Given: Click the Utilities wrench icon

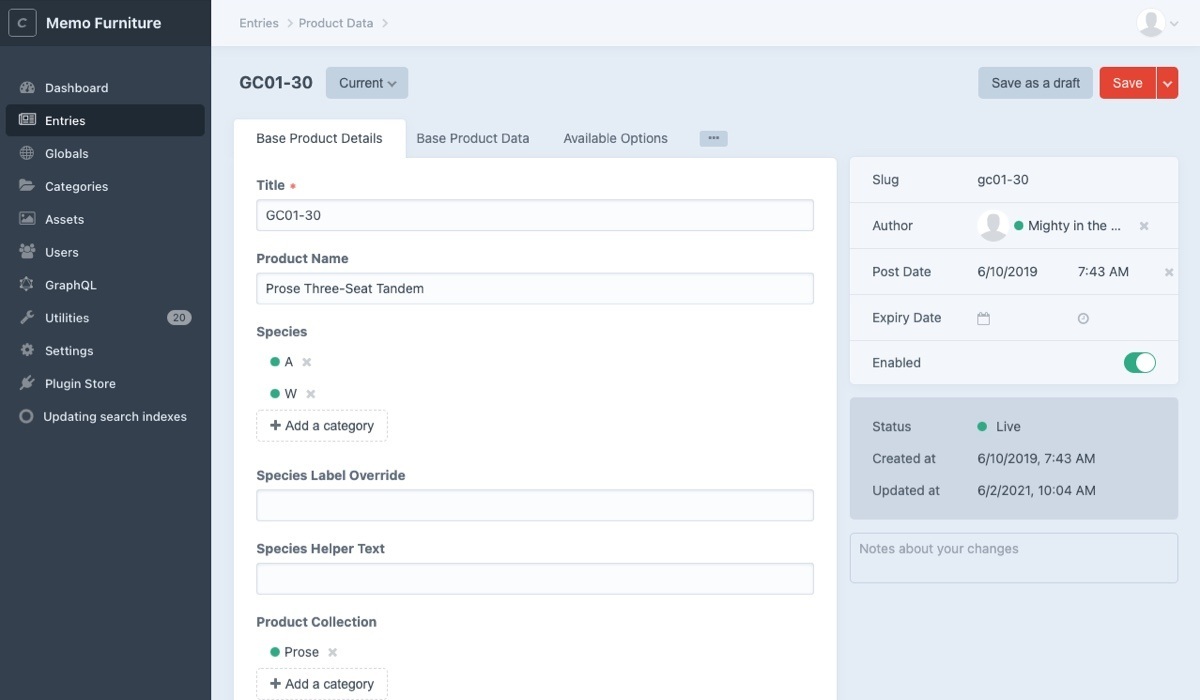Looking at the screenshot, I should (27, 318).
